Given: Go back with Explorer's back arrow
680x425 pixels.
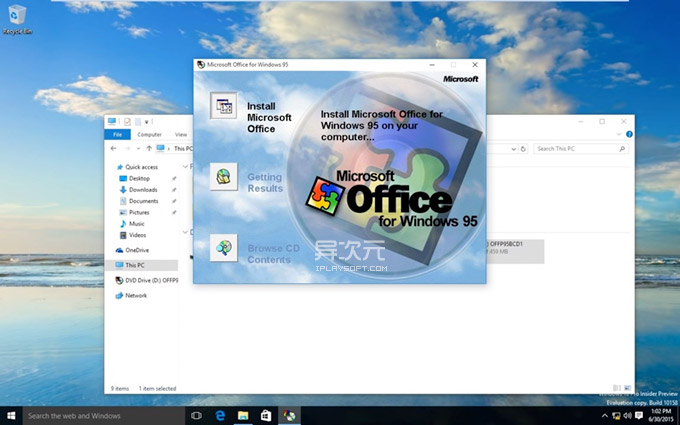Looking at the screenshot, I should [114, 148].
